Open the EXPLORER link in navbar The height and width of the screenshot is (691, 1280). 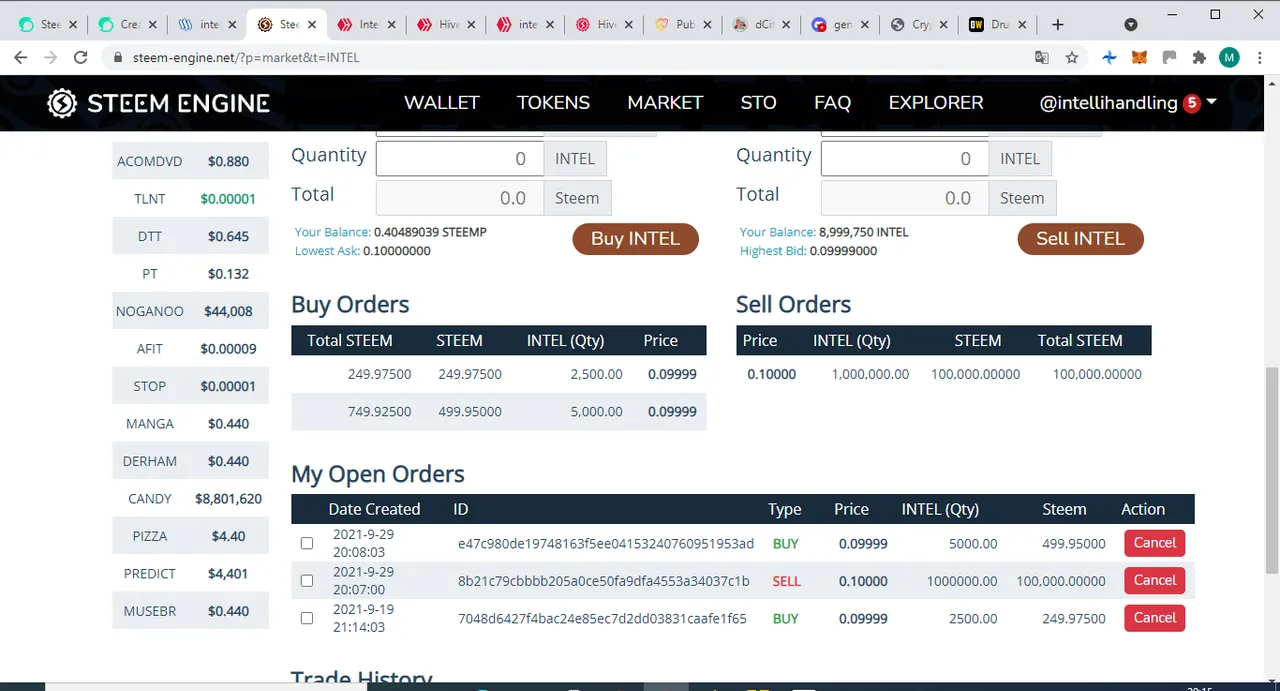[936, 103]
